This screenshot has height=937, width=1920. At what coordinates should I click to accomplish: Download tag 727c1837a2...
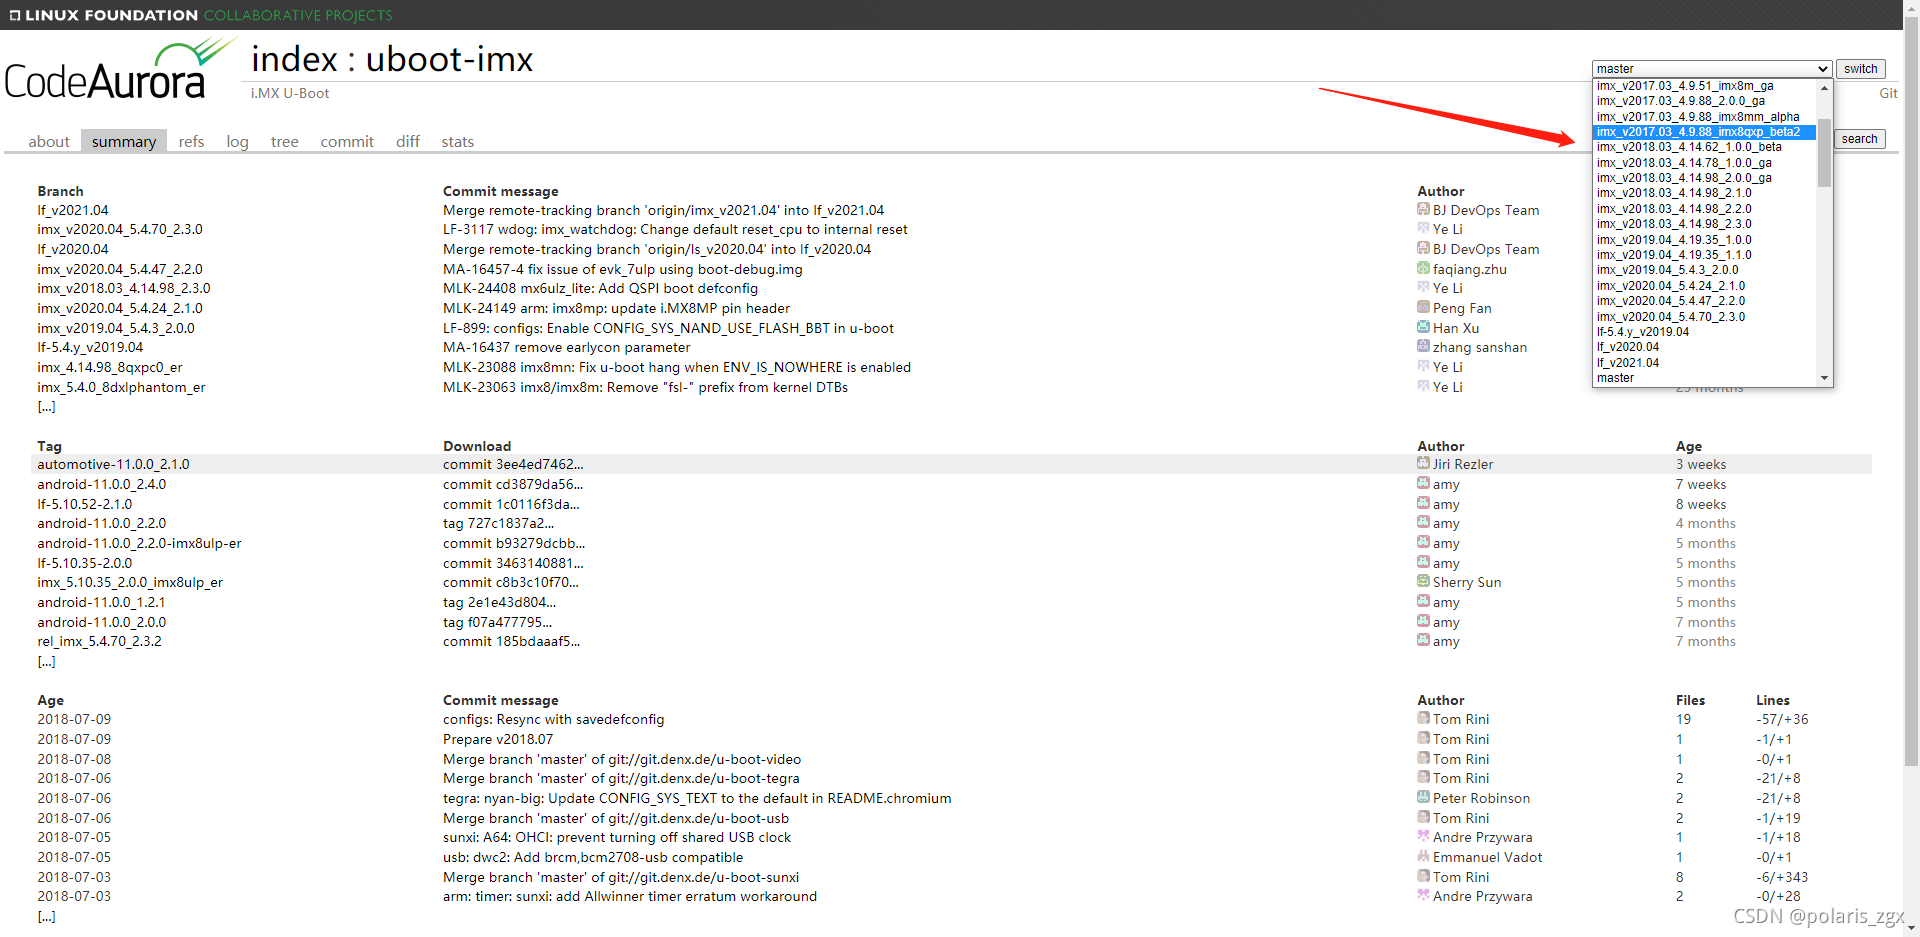point(498,523)
